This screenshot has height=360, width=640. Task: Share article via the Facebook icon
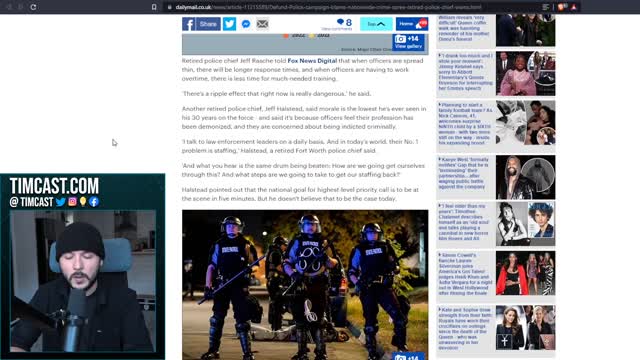[188, 24]
